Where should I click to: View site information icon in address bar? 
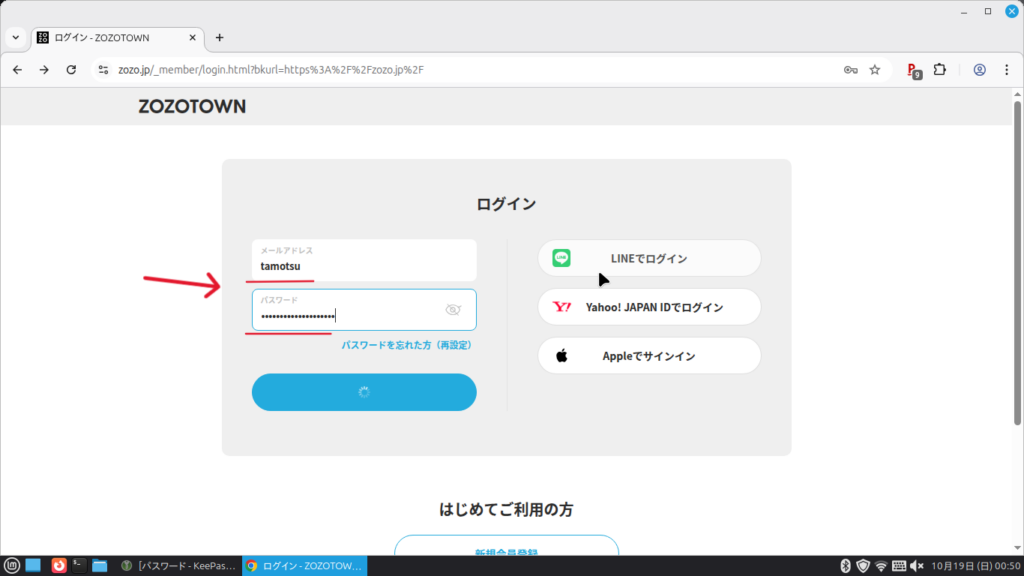[x=102, y=70]
